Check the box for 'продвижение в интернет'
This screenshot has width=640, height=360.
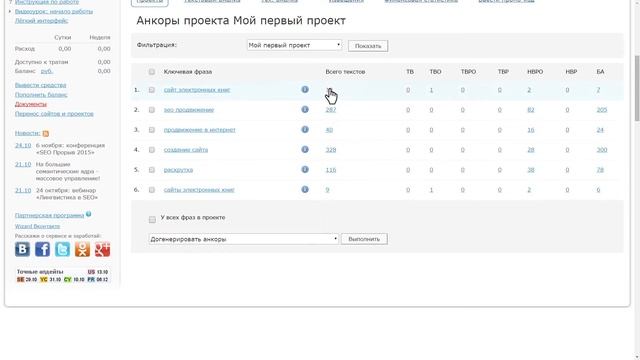[x=152, y=130]
